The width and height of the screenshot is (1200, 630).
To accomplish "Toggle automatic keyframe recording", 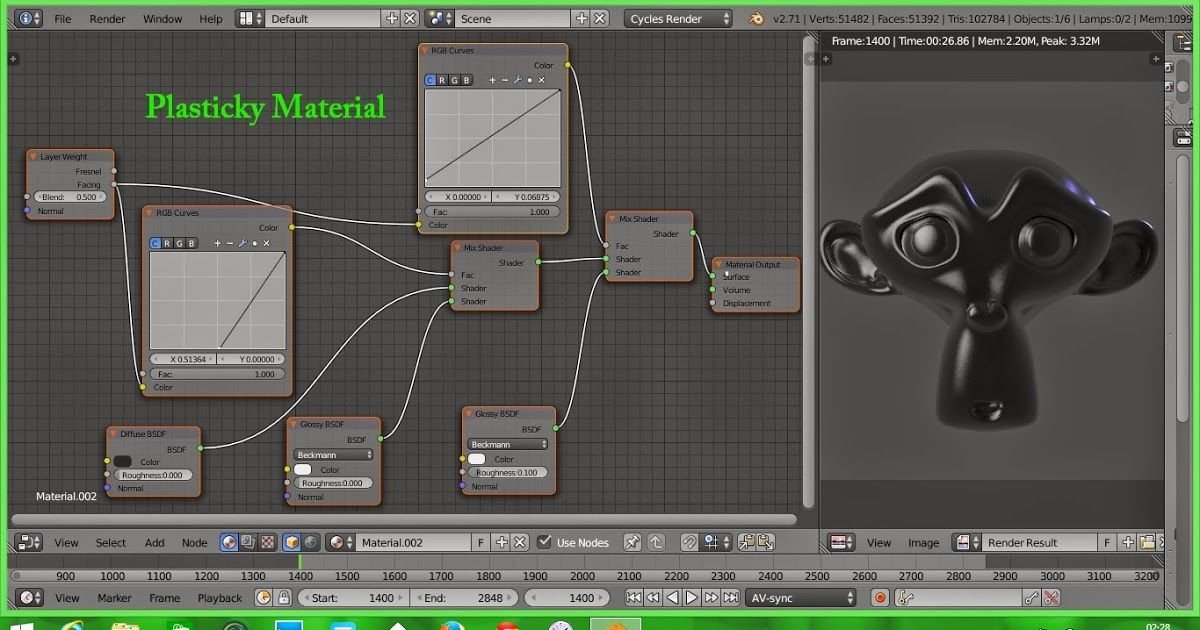I will click(x=880, y=598).
